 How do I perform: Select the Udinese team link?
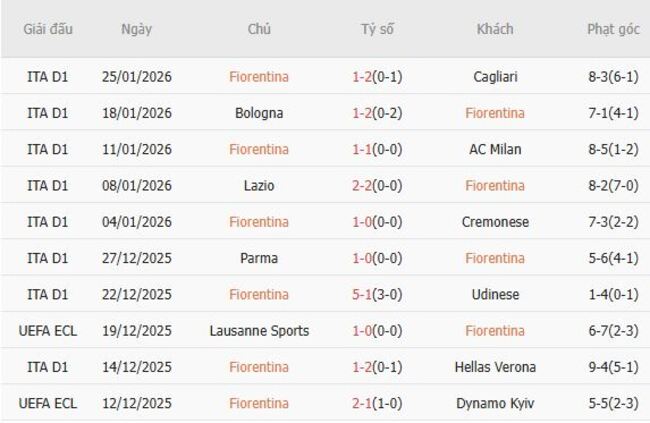(494, 294)
